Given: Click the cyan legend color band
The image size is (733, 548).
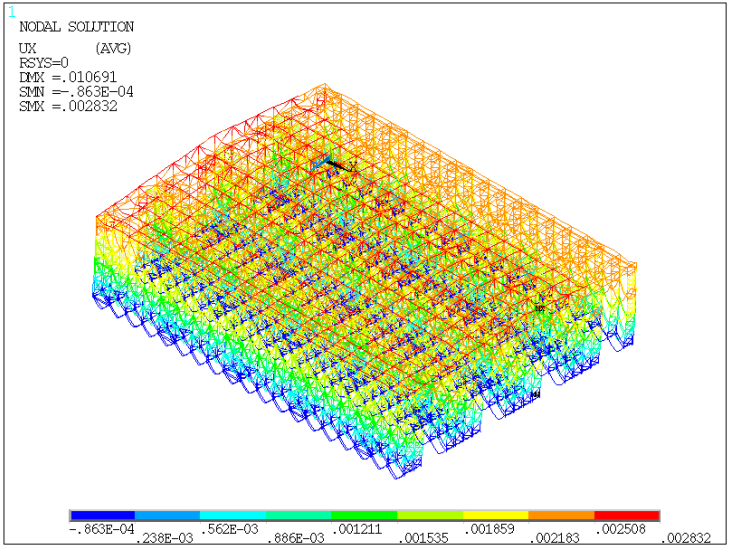Looking at the screenshot, I should tap(233, 515).
